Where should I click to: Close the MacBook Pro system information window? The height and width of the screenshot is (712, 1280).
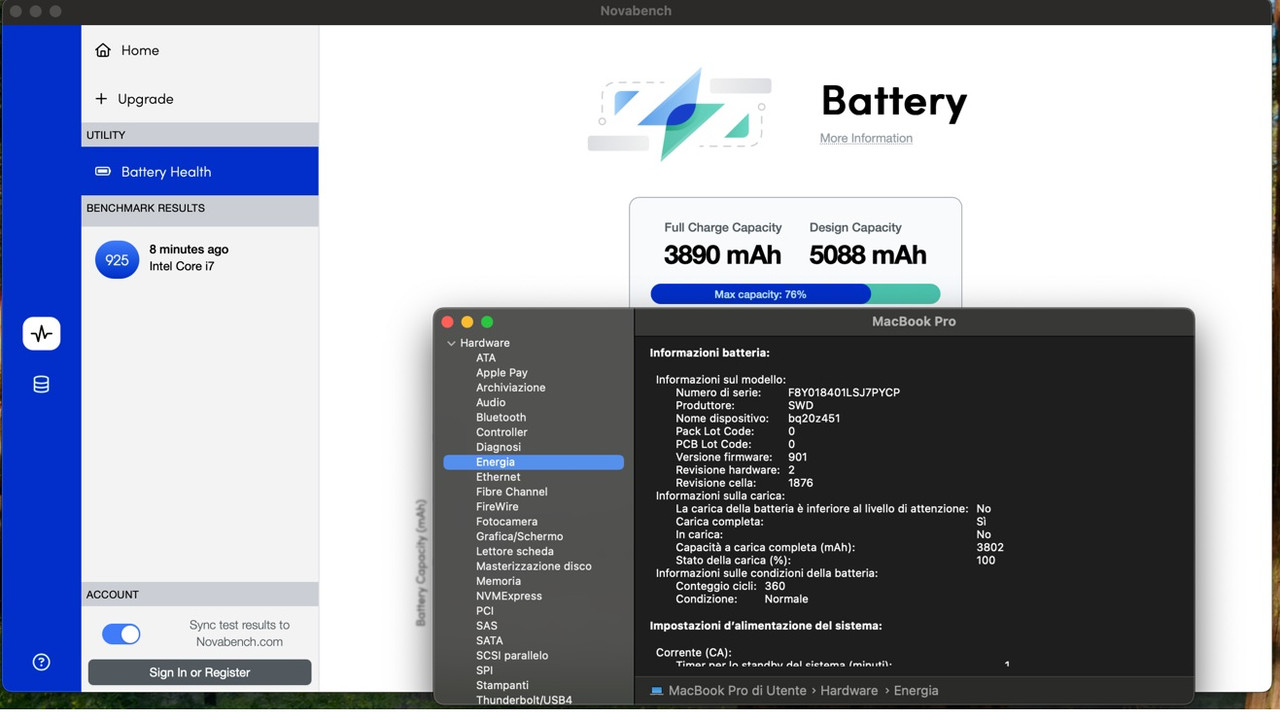(448, 322)
